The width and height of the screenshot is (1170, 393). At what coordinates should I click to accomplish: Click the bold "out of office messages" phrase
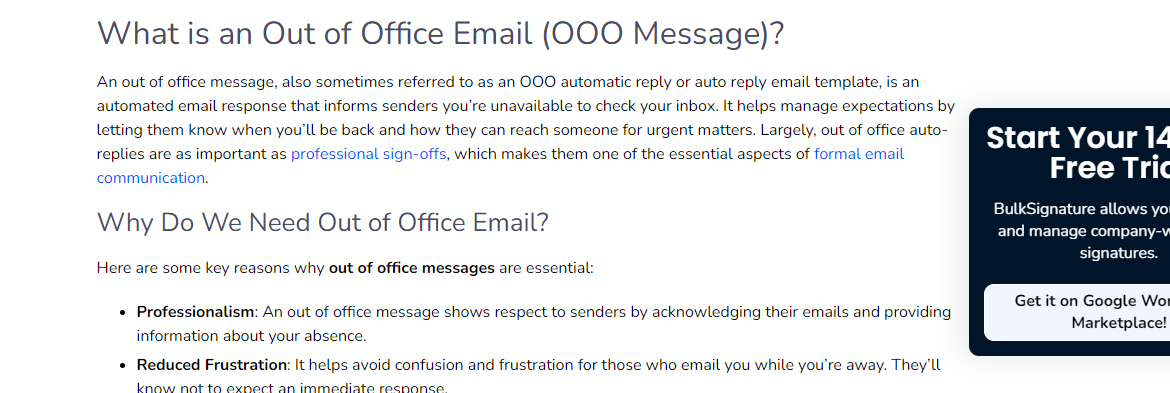point(412,268)
